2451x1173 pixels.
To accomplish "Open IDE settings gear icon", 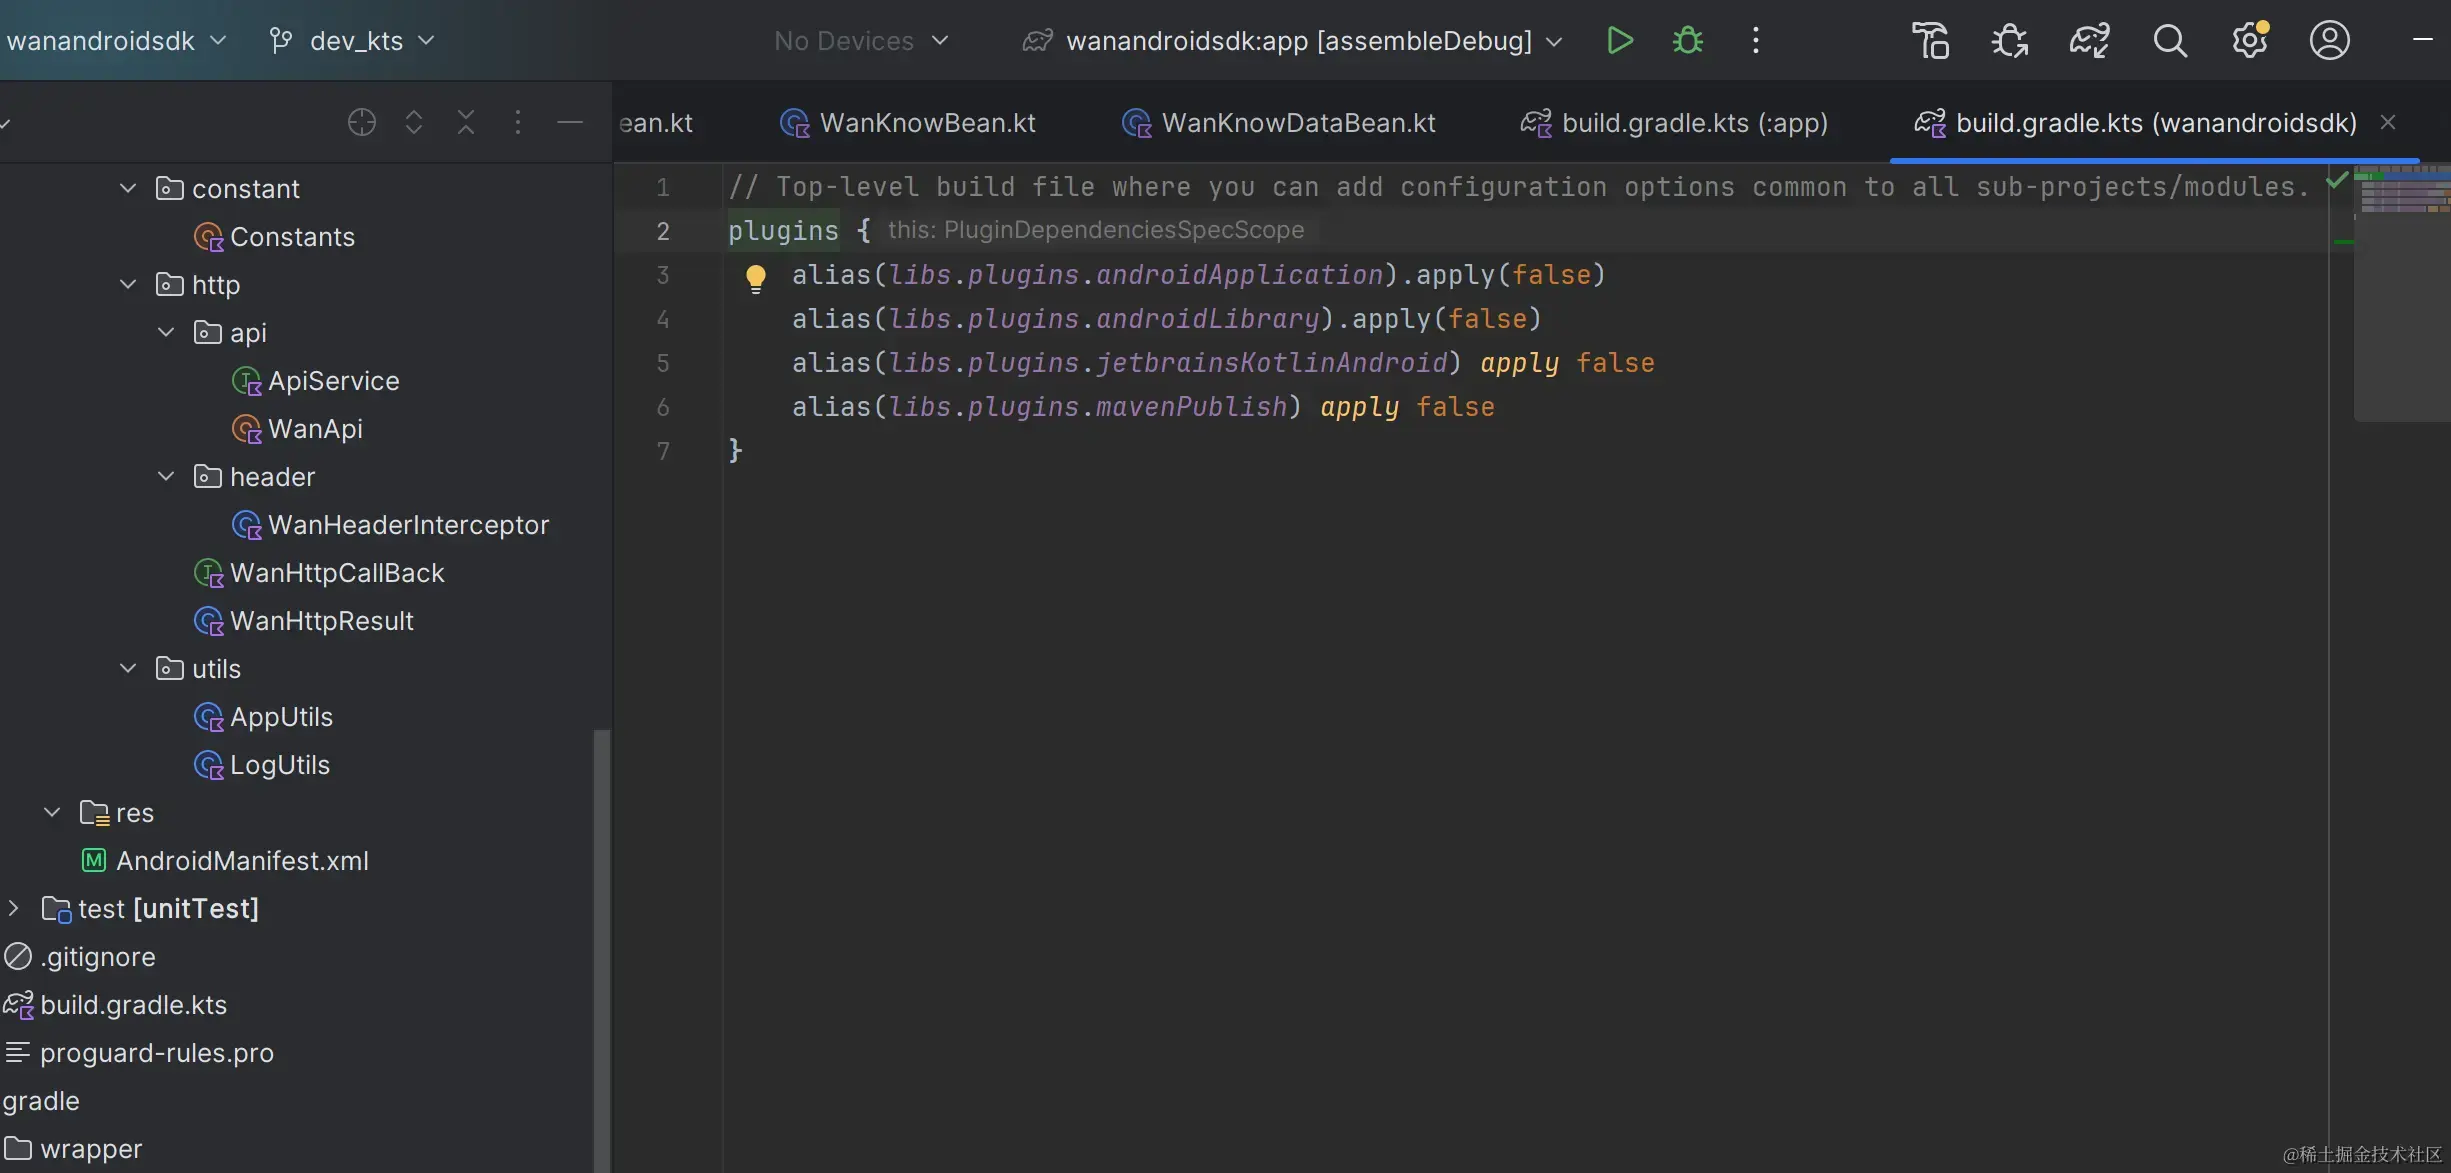I will pos(2249,41).
